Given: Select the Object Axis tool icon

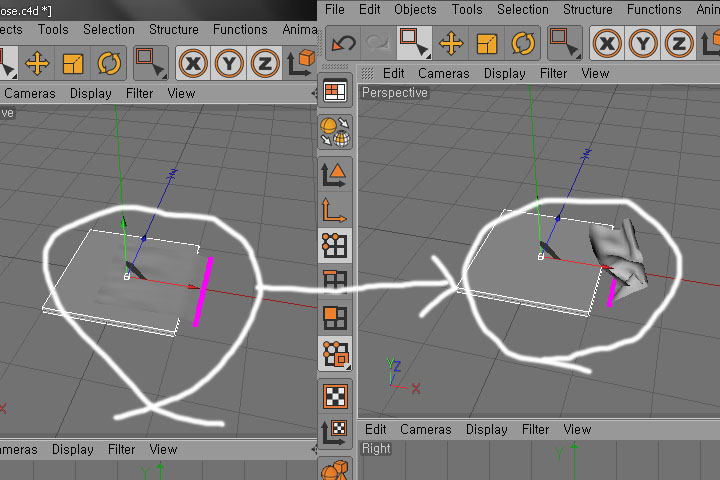Looking at the screenshot, I should click(x=335, y=210).
